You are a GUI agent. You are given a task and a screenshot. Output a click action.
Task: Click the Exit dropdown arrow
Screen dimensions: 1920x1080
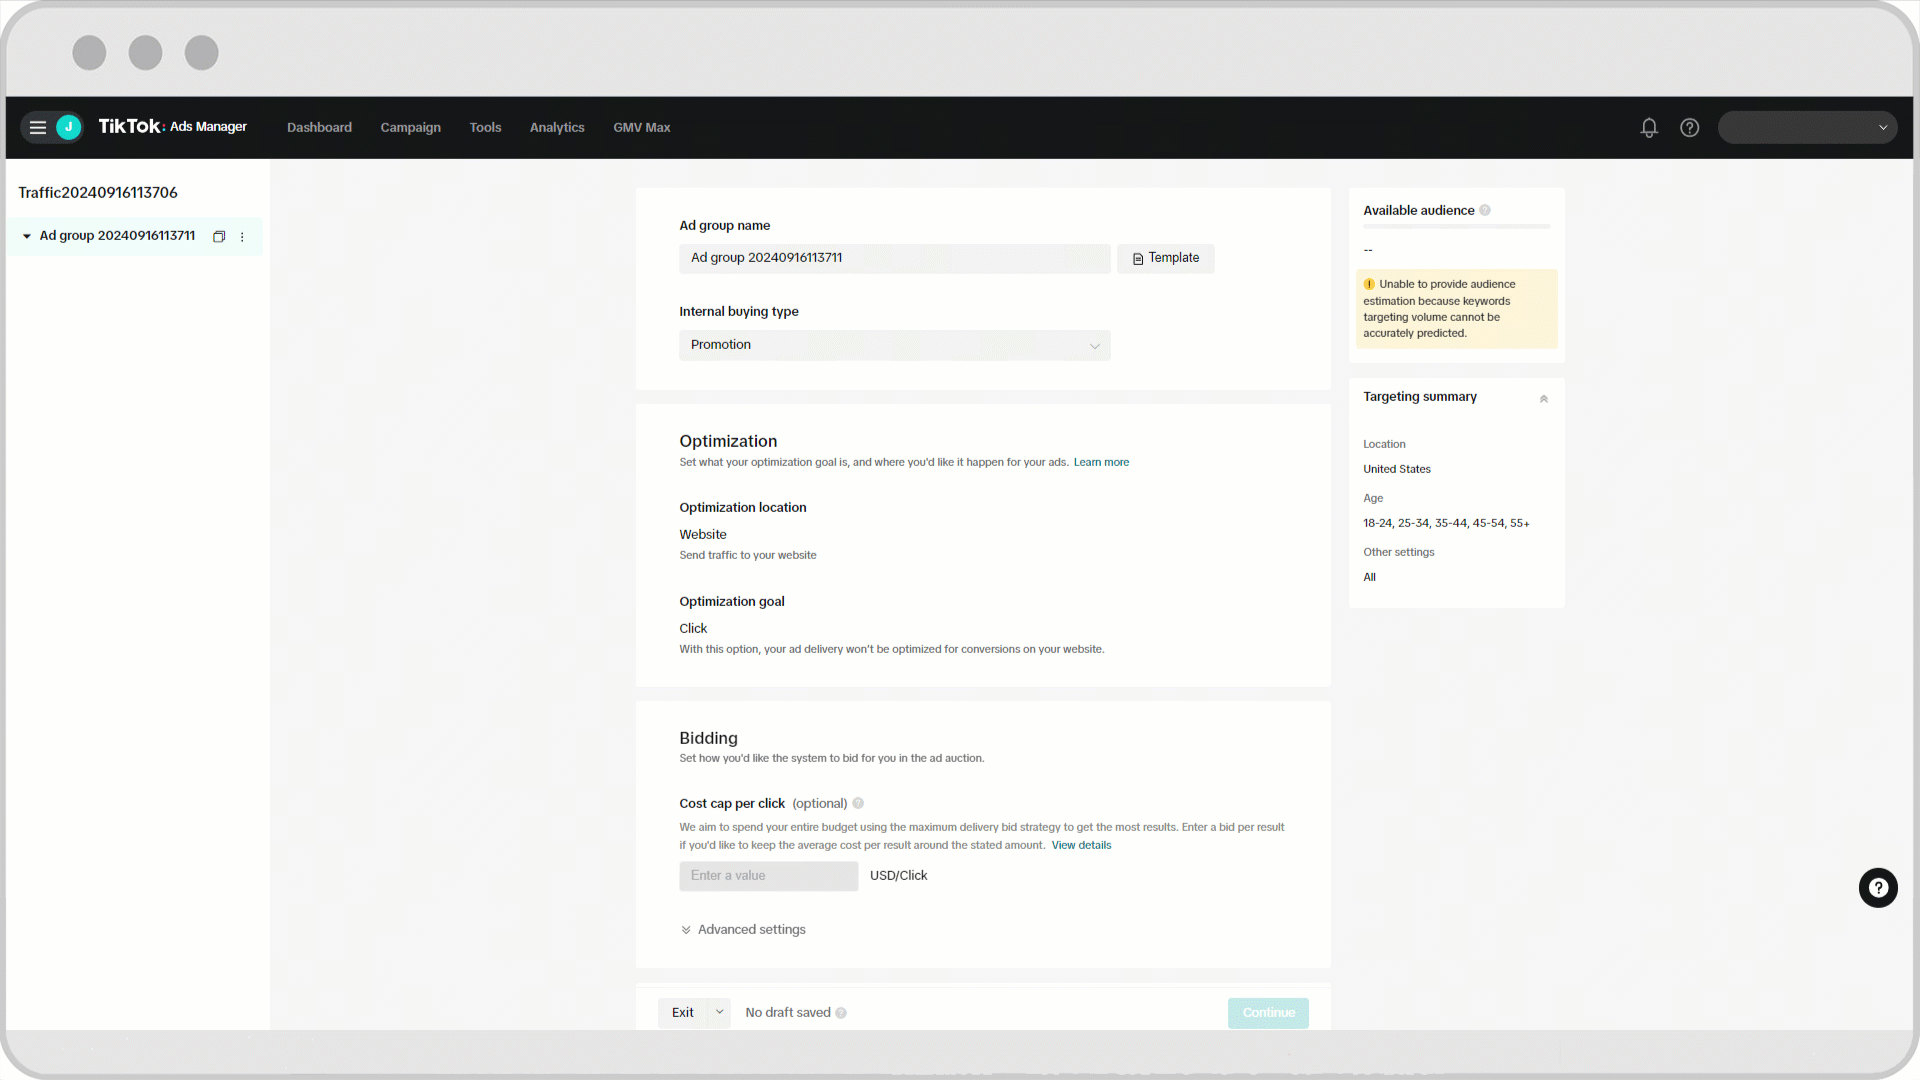[719, 1011]
